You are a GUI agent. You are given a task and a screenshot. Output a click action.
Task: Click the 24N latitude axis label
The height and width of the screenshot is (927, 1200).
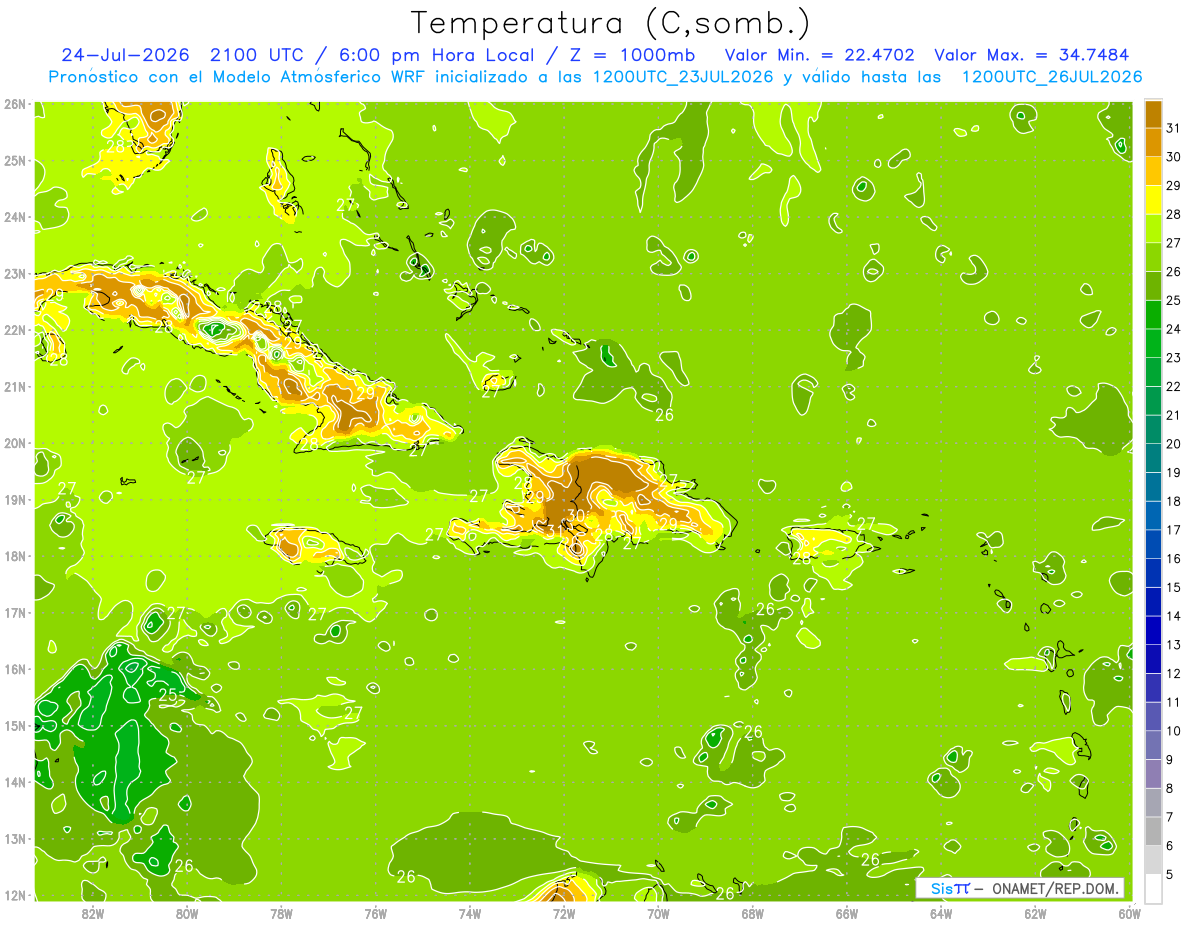coord(15,217)
